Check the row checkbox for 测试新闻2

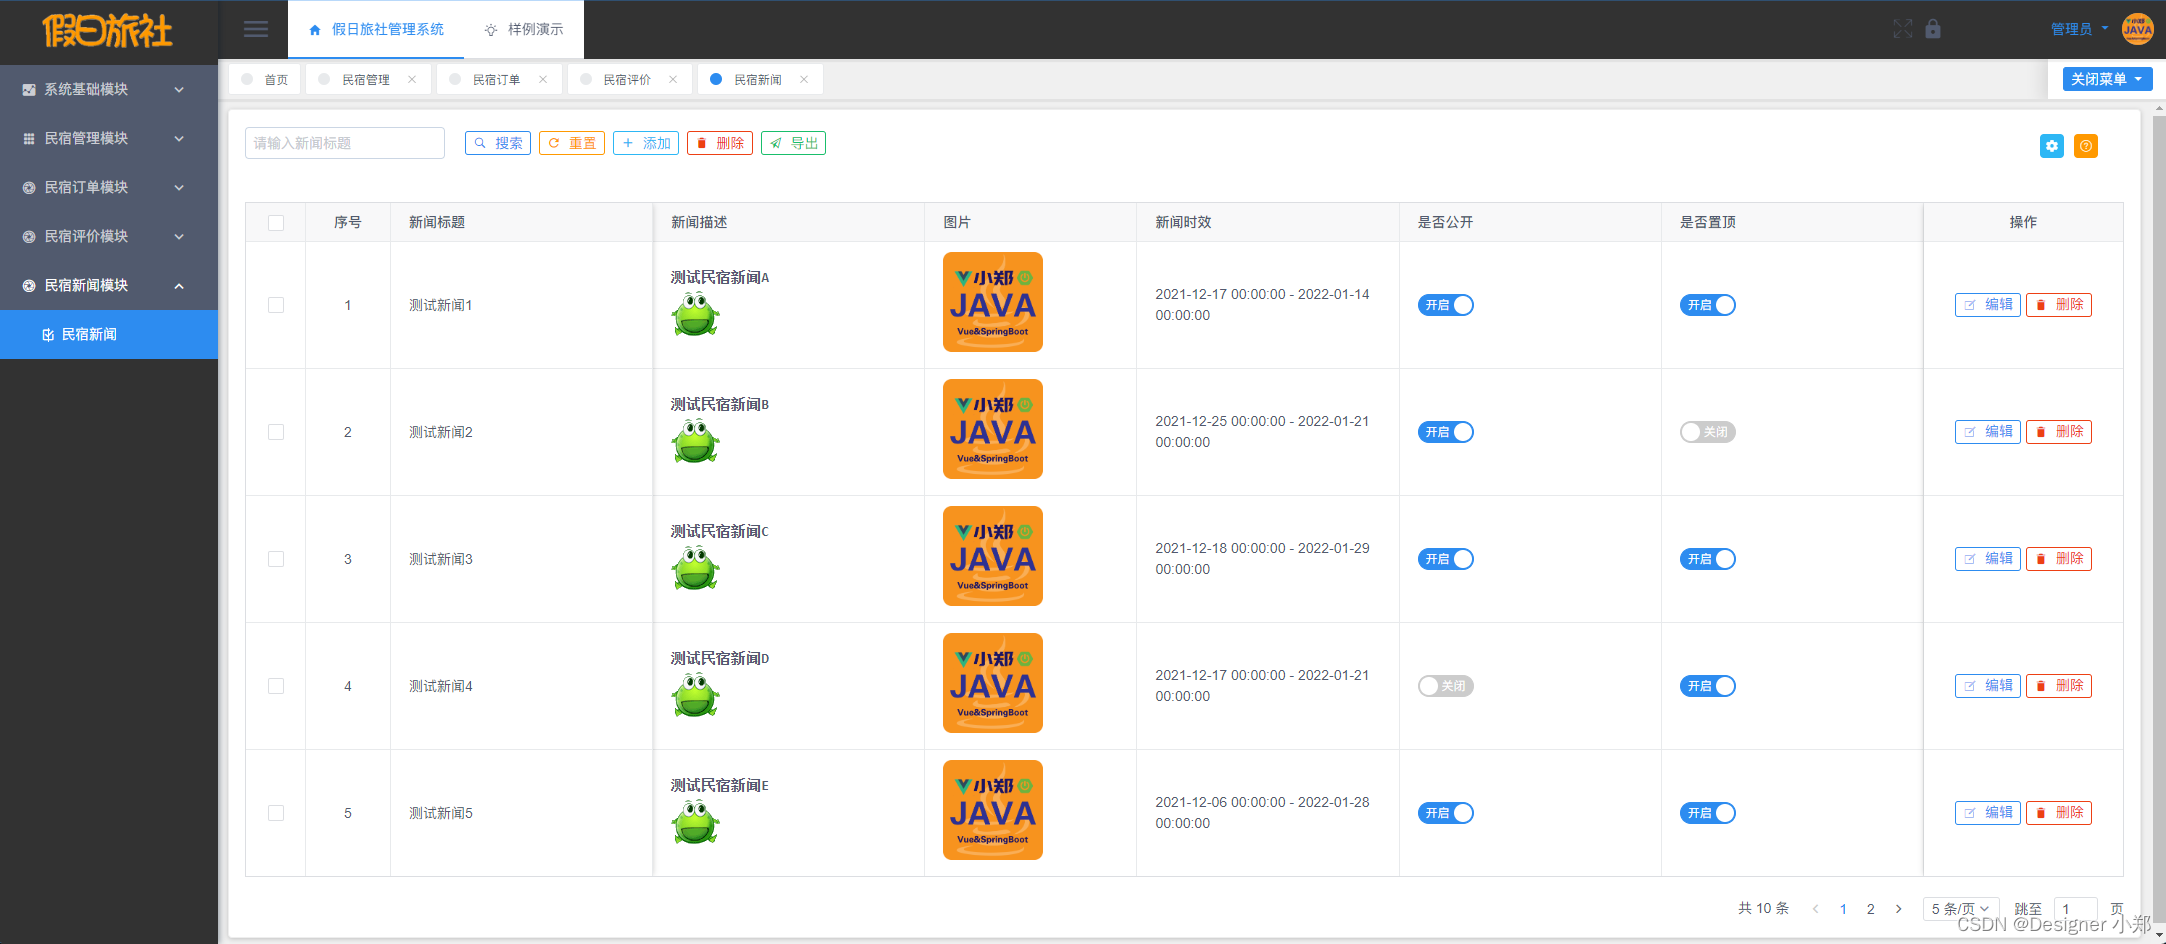tap(276, 432)
